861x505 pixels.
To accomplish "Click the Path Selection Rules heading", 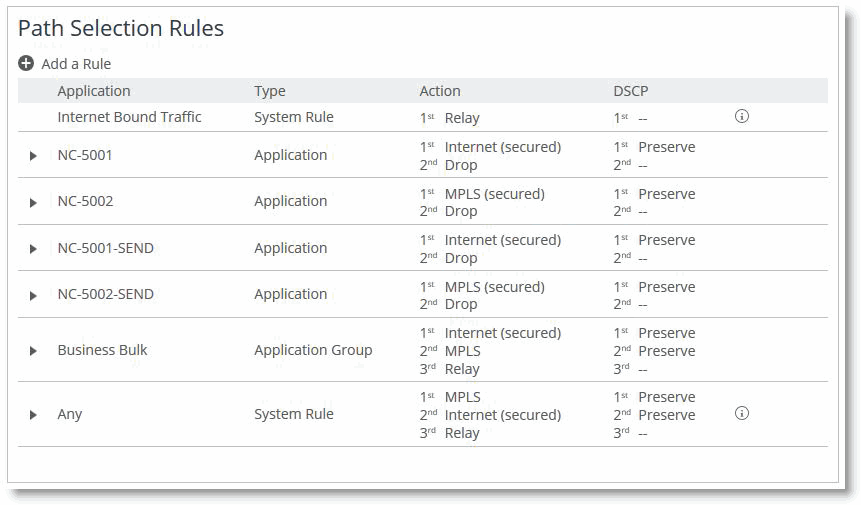I will point(121,29).
